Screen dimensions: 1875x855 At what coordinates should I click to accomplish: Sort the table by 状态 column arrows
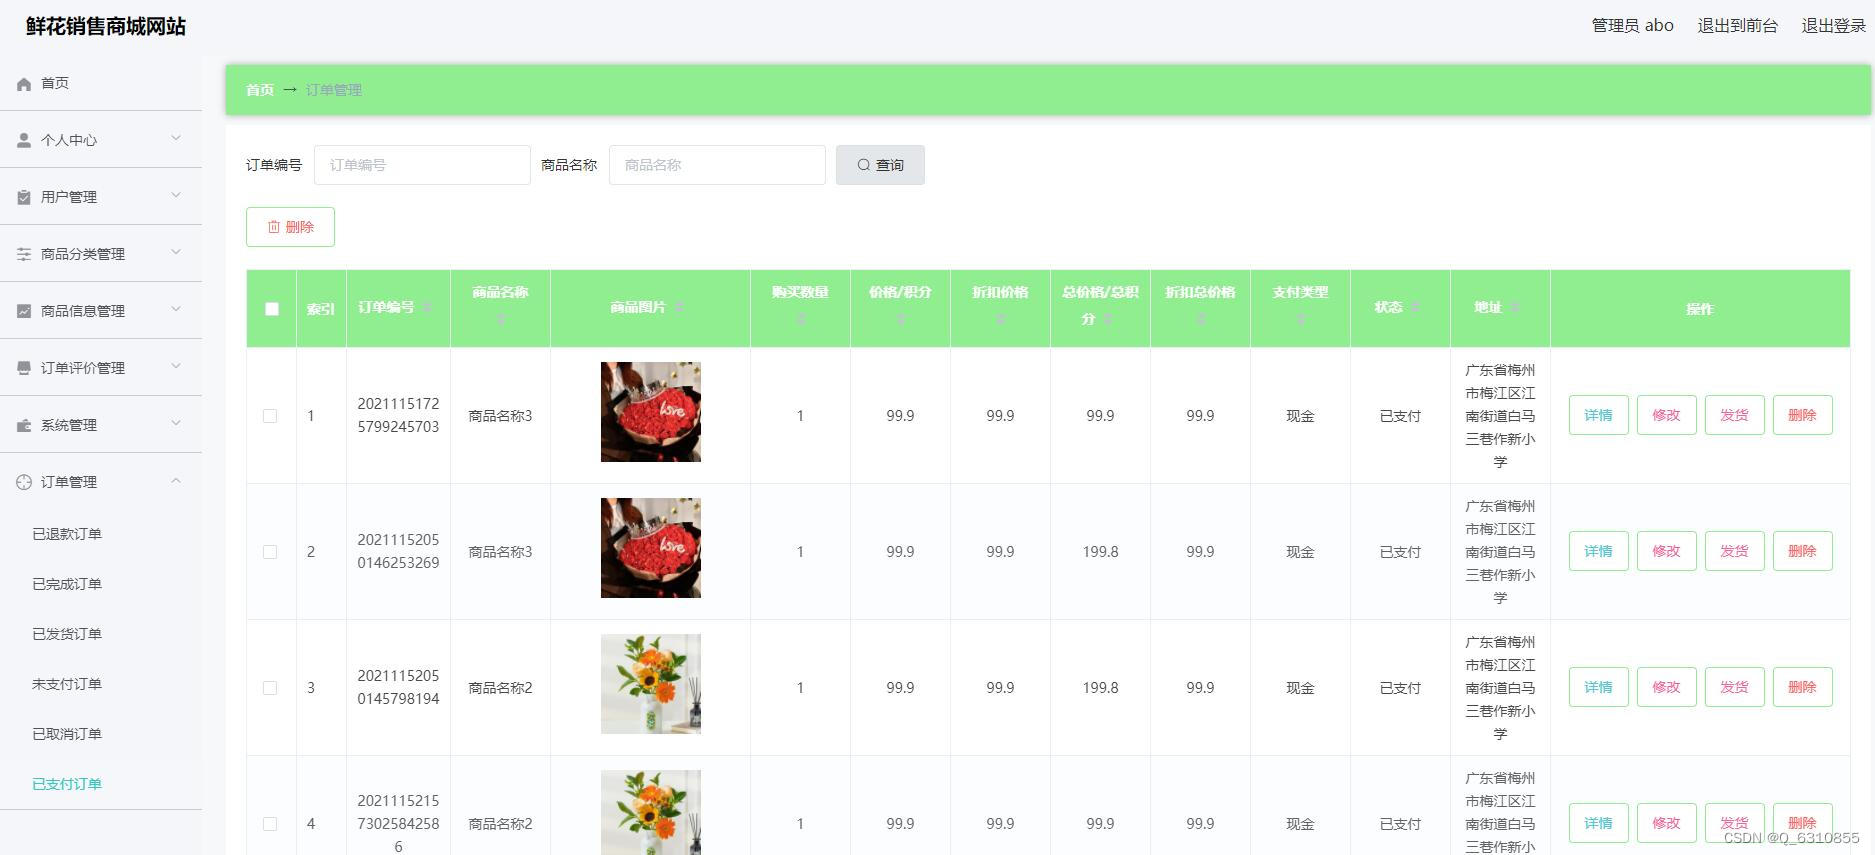point(1415,307)
